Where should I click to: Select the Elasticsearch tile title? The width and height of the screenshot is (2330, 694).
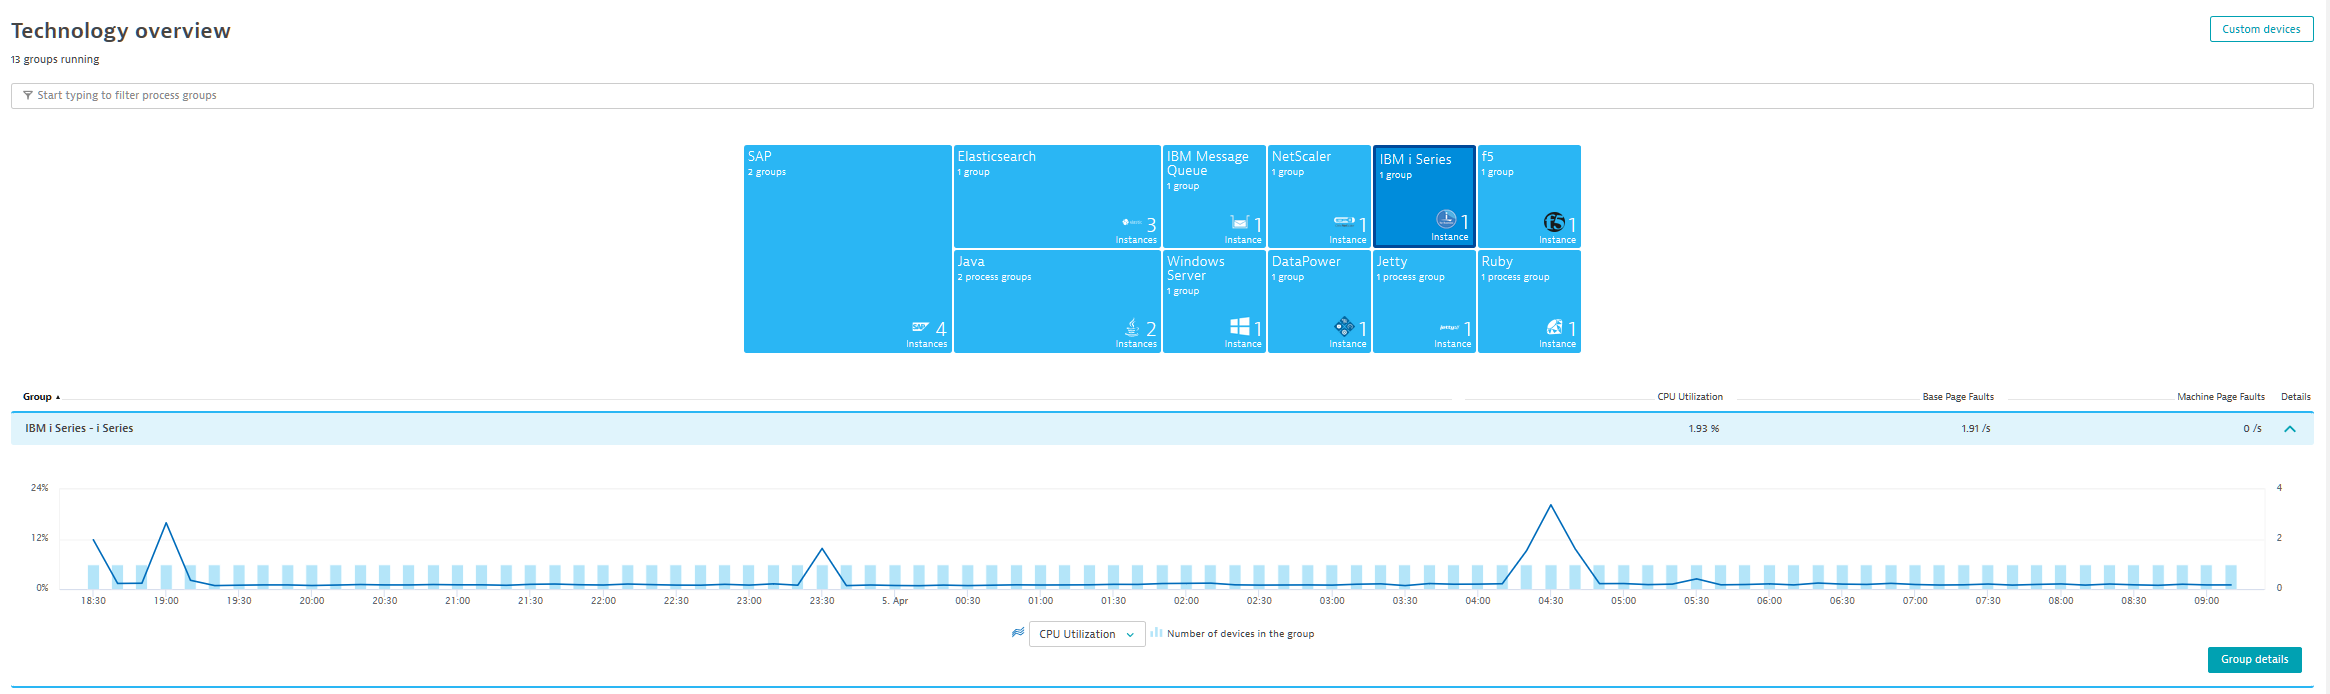click(997, 156)
